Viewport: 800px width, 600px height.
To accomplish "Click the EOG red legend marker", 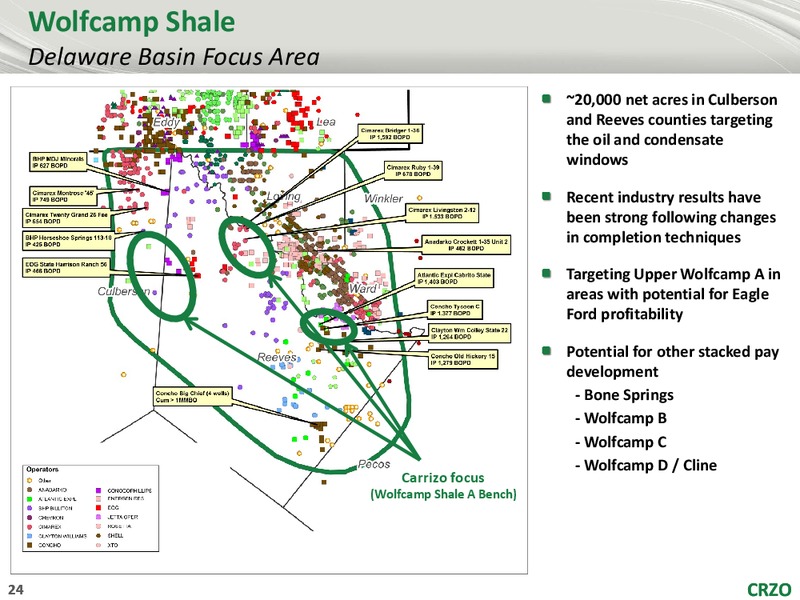I will tap(98, 508).
